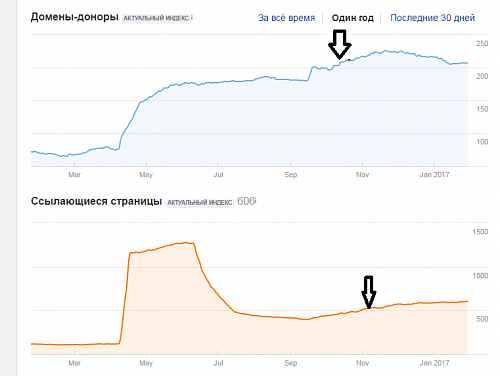Click Ссылающиеся страницы chart heading
Image resolution: width=500 pixels, height=376 pixels.
coord(96,201)
